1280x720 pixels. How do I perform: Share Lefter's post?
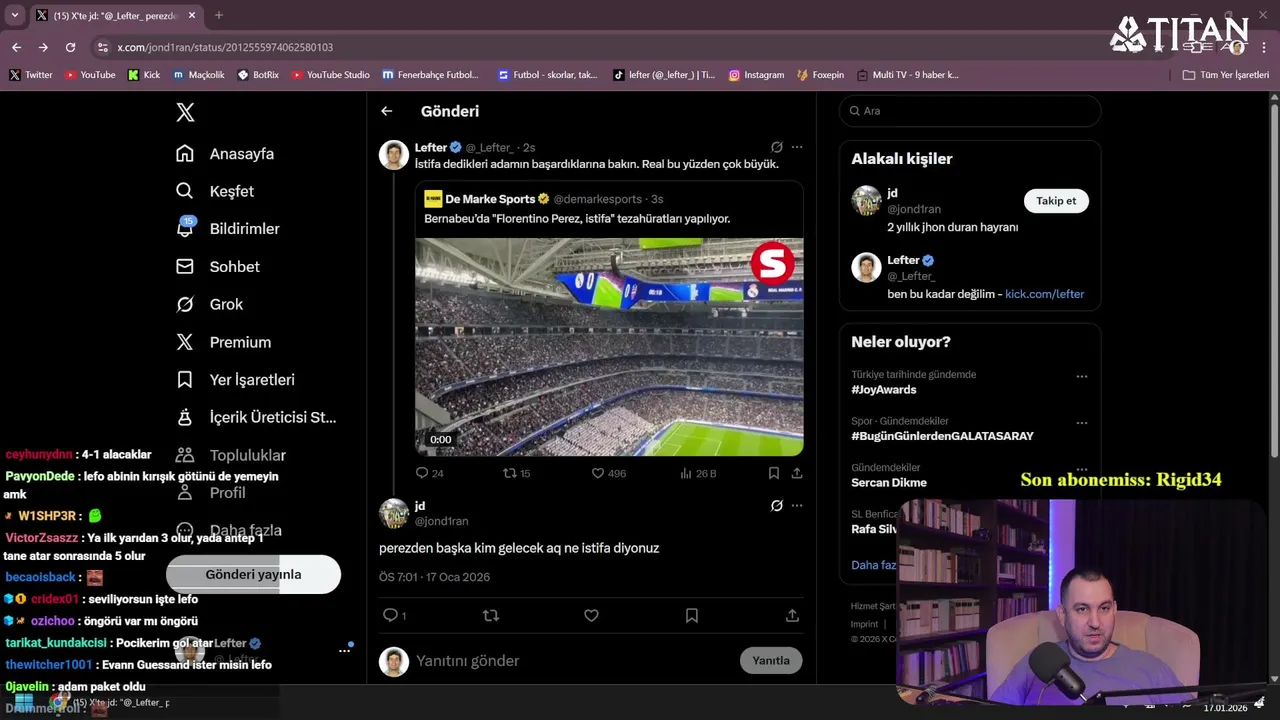[797, 473]
